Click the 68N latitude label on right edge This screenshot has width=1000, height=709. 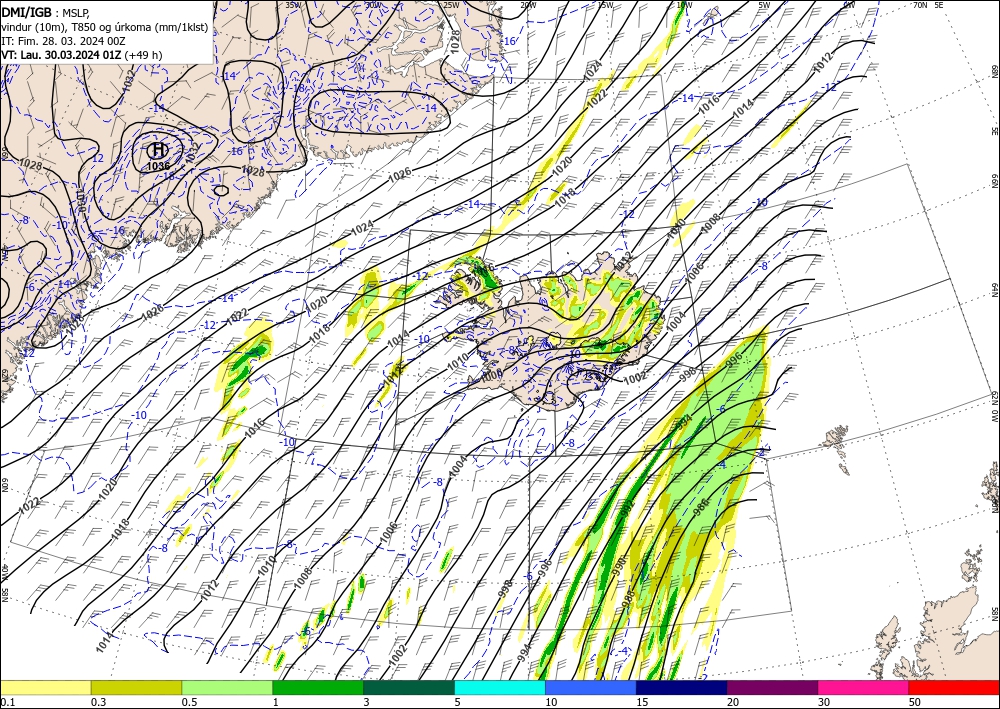[x=994, y=71]
